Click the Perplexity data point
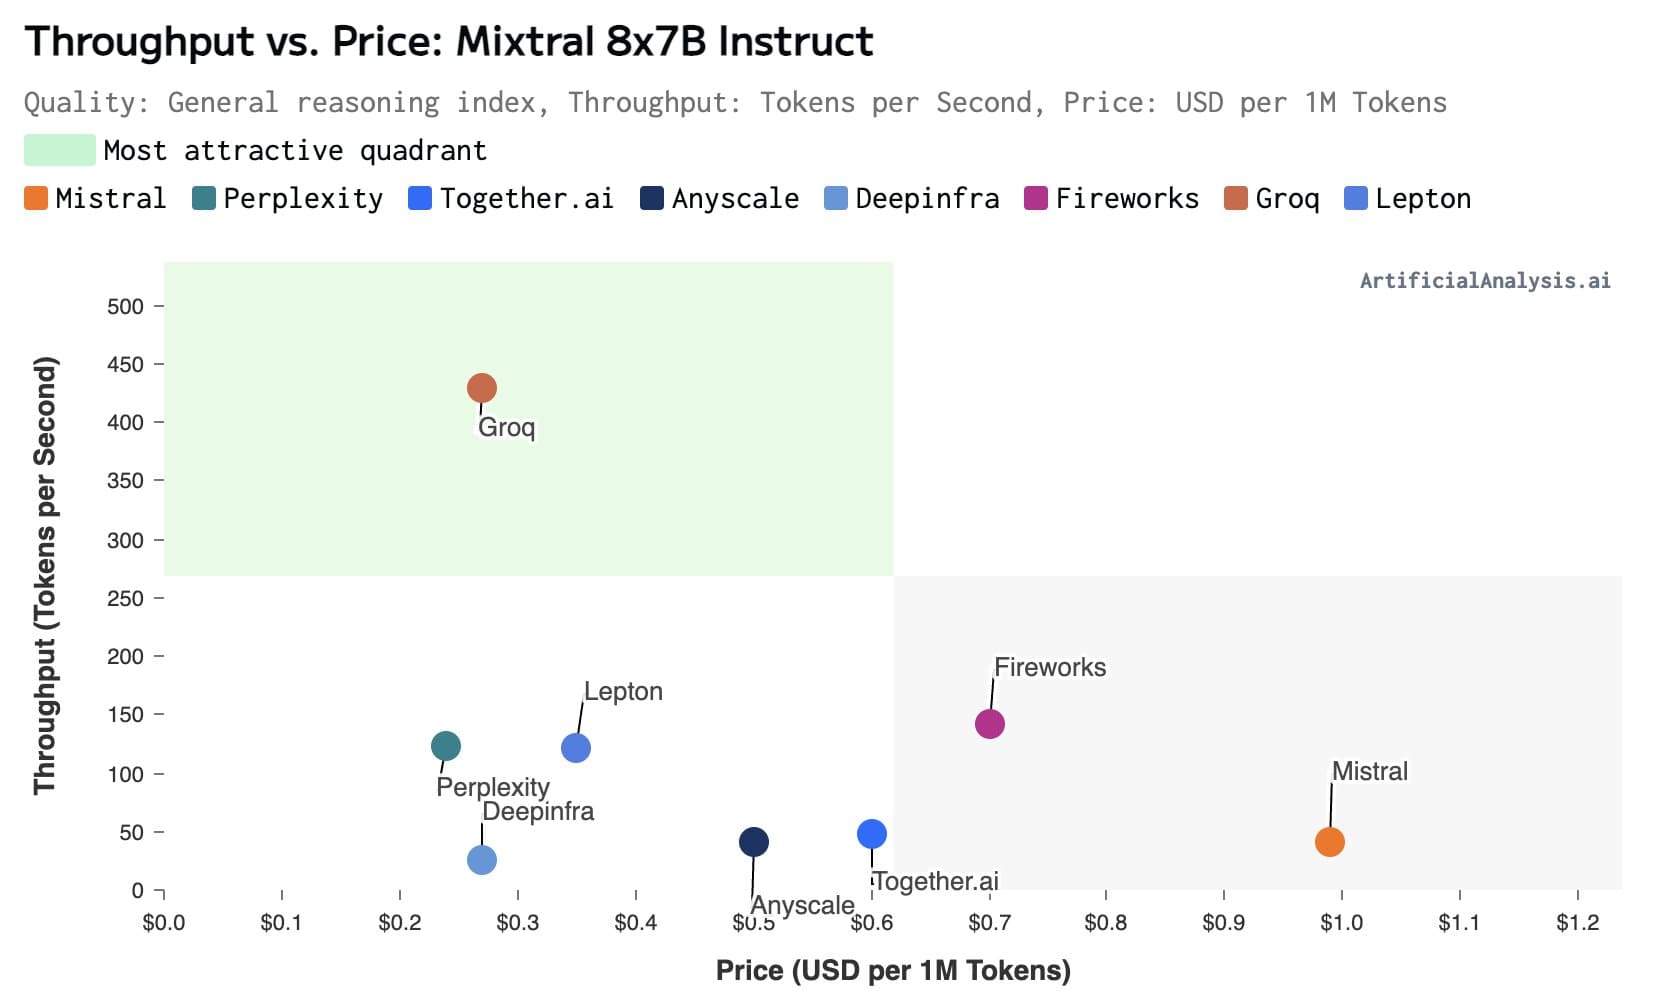 (445, 746)
